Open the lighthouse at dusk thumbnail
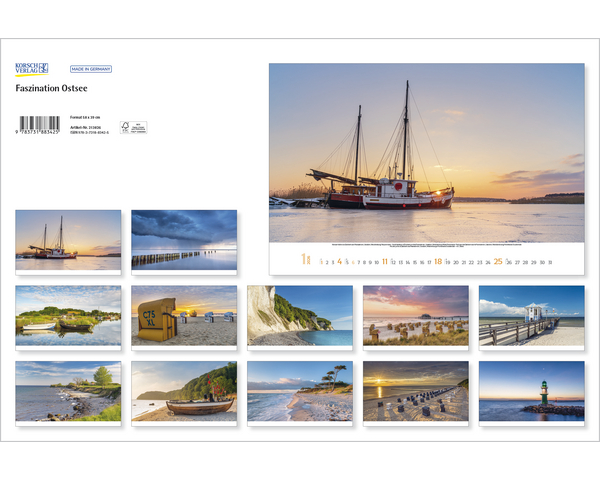 (531, 392)
